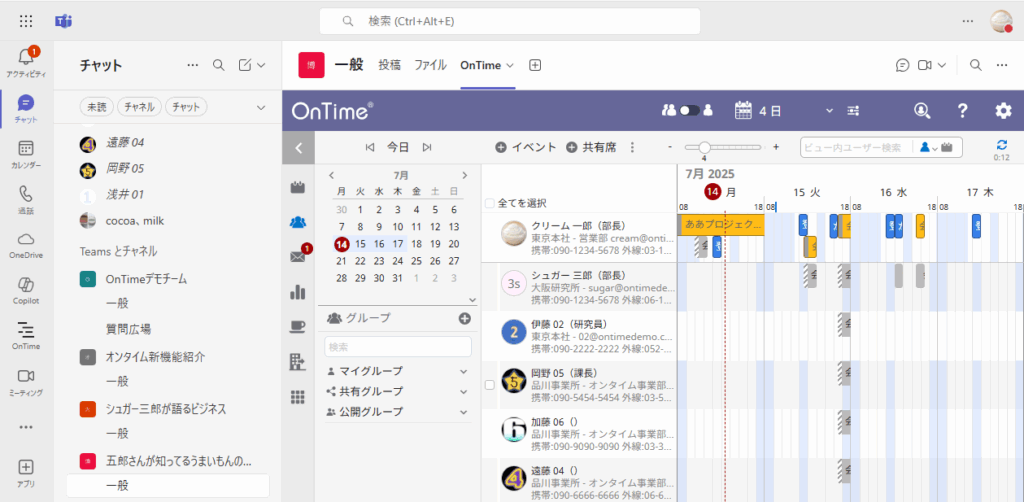Image resolution: width=1024 pixels, height=502 pixels.
Task: Switch to the ファイル tab
Action: point(430,65)
